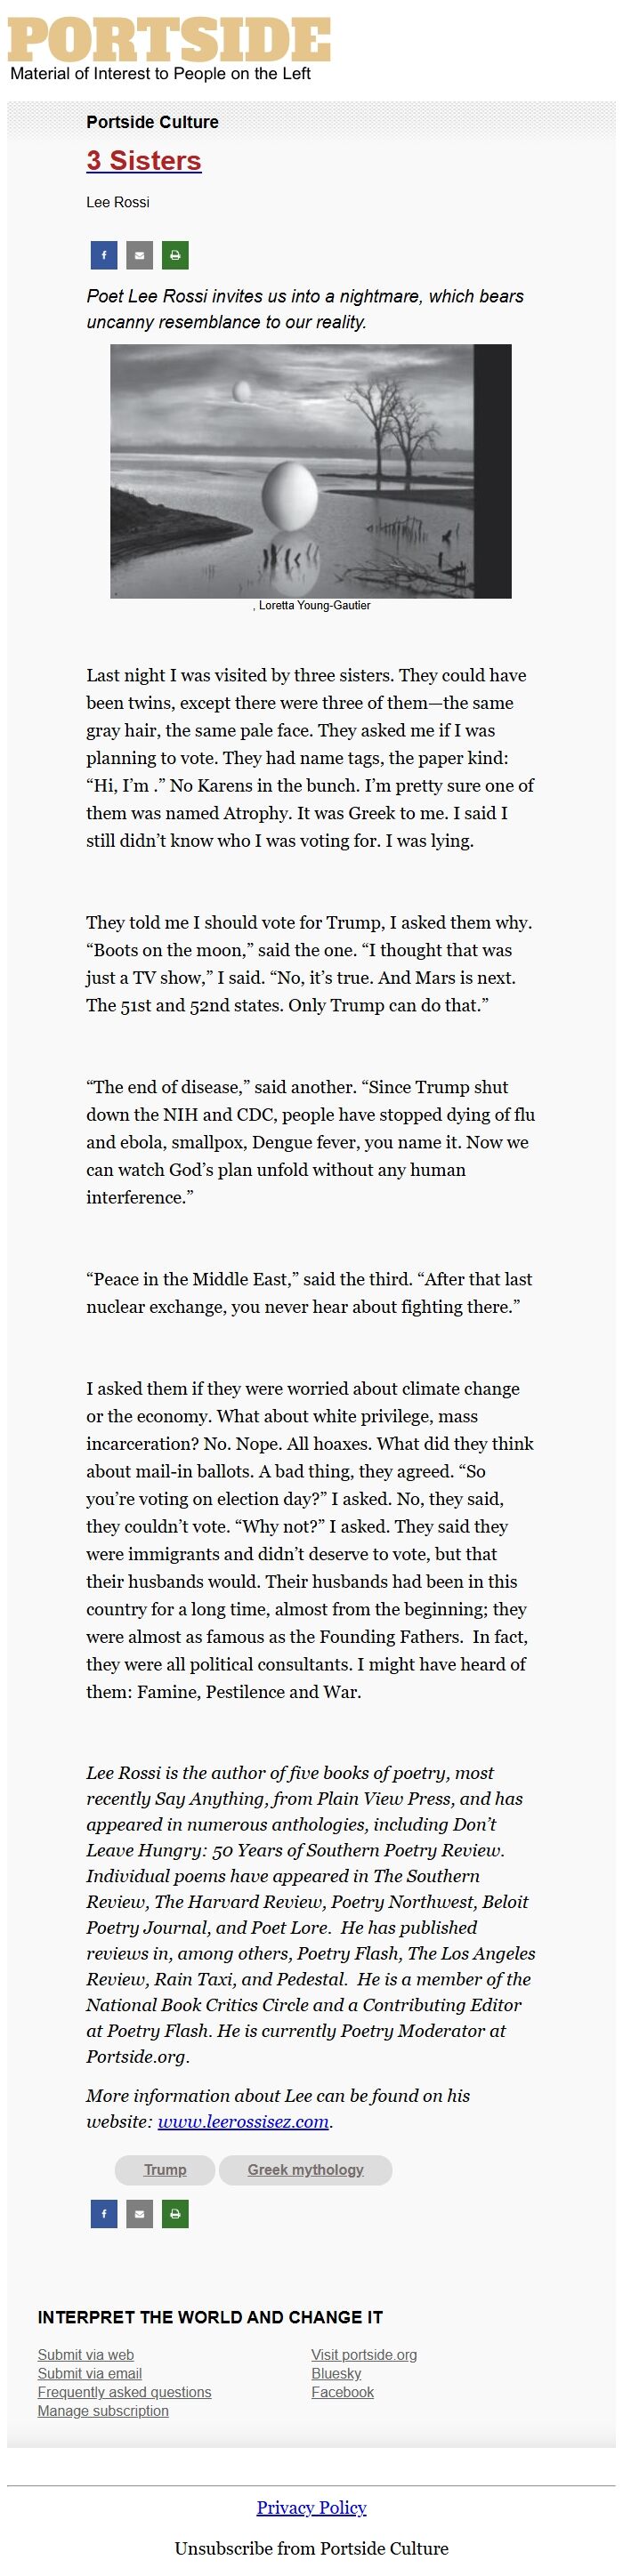Click the top green print icon

click(x=175, y=255)
